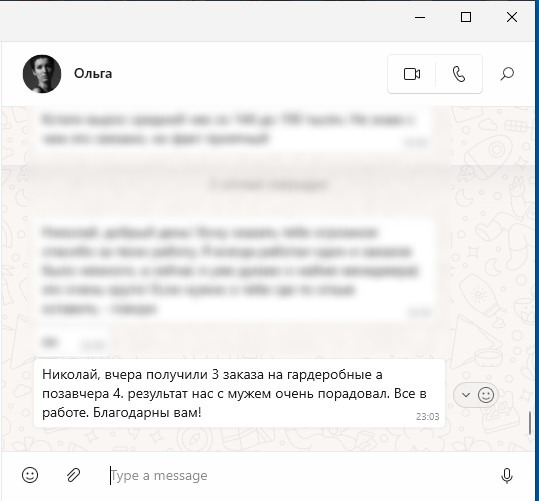Click the paperclip attach icon

[73, 475]
